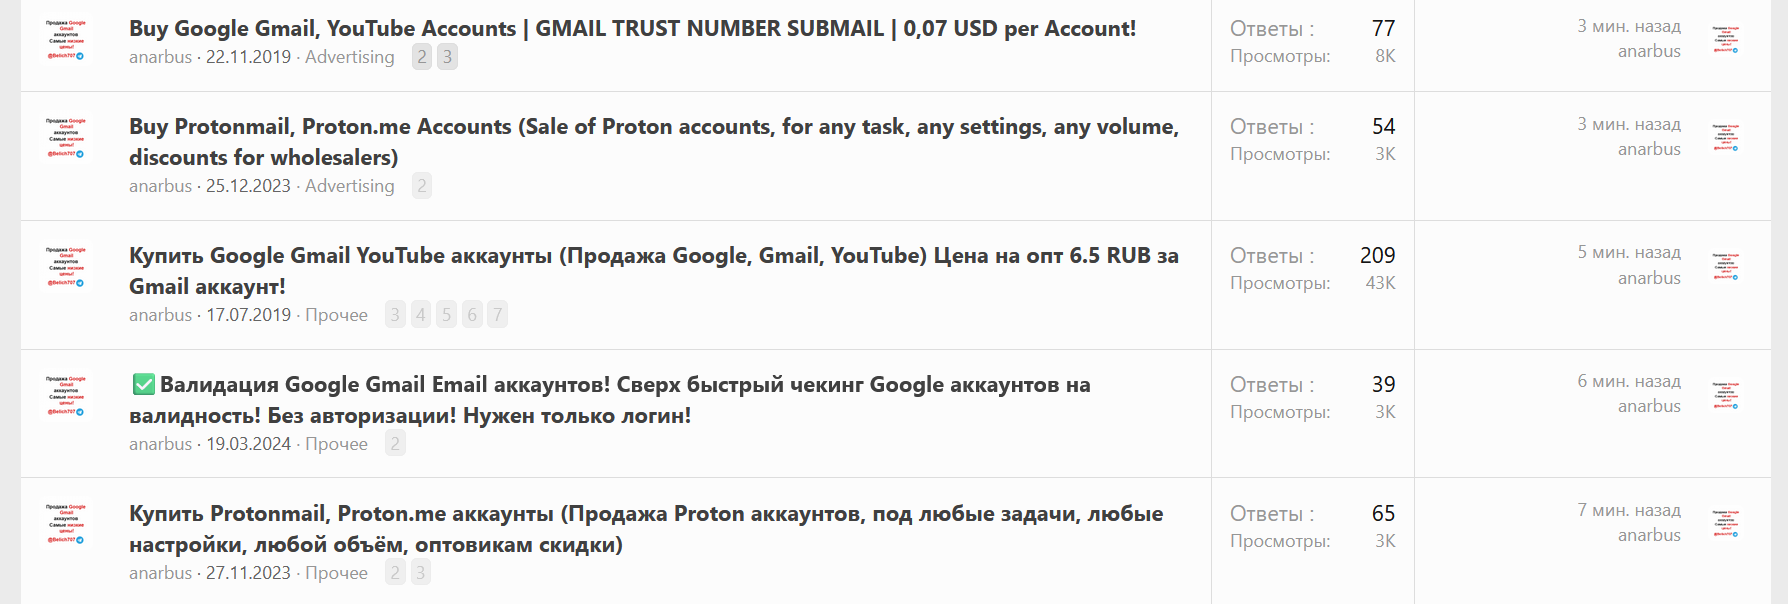The height and width of the screenshot is (604, 1788).
Task: Click the green checkmark icon before Валидация title
Action: click(x=144, y=385)
